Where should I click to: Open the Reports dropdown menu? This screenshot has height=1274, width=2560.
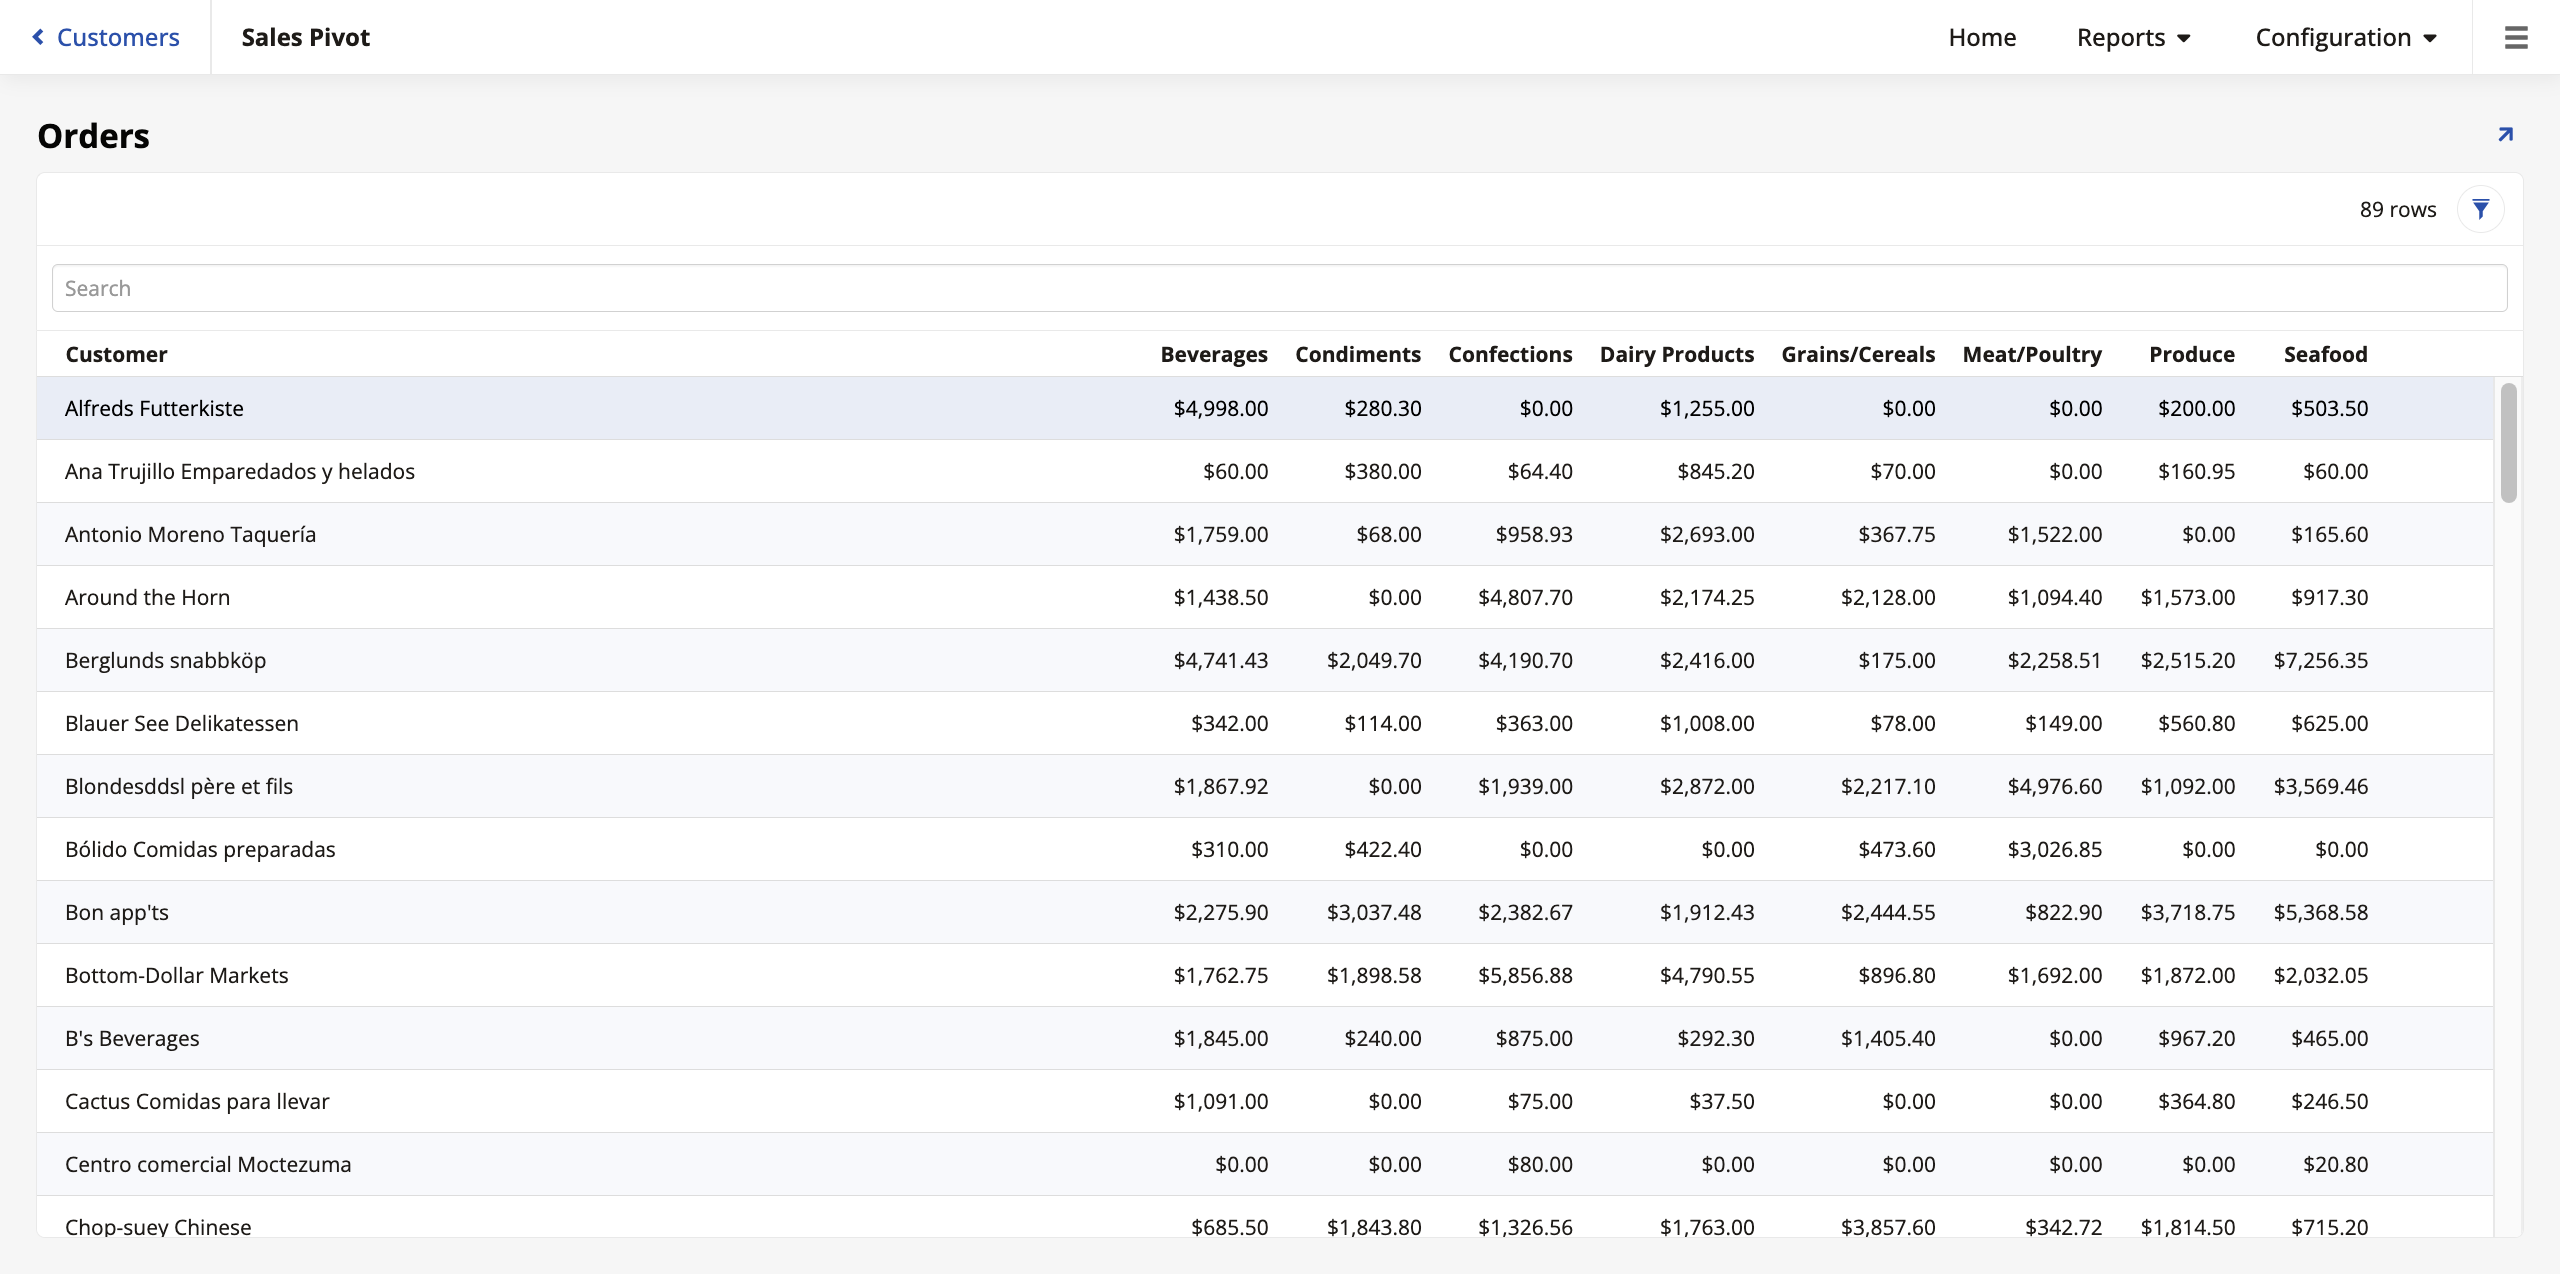point(2122,37)
